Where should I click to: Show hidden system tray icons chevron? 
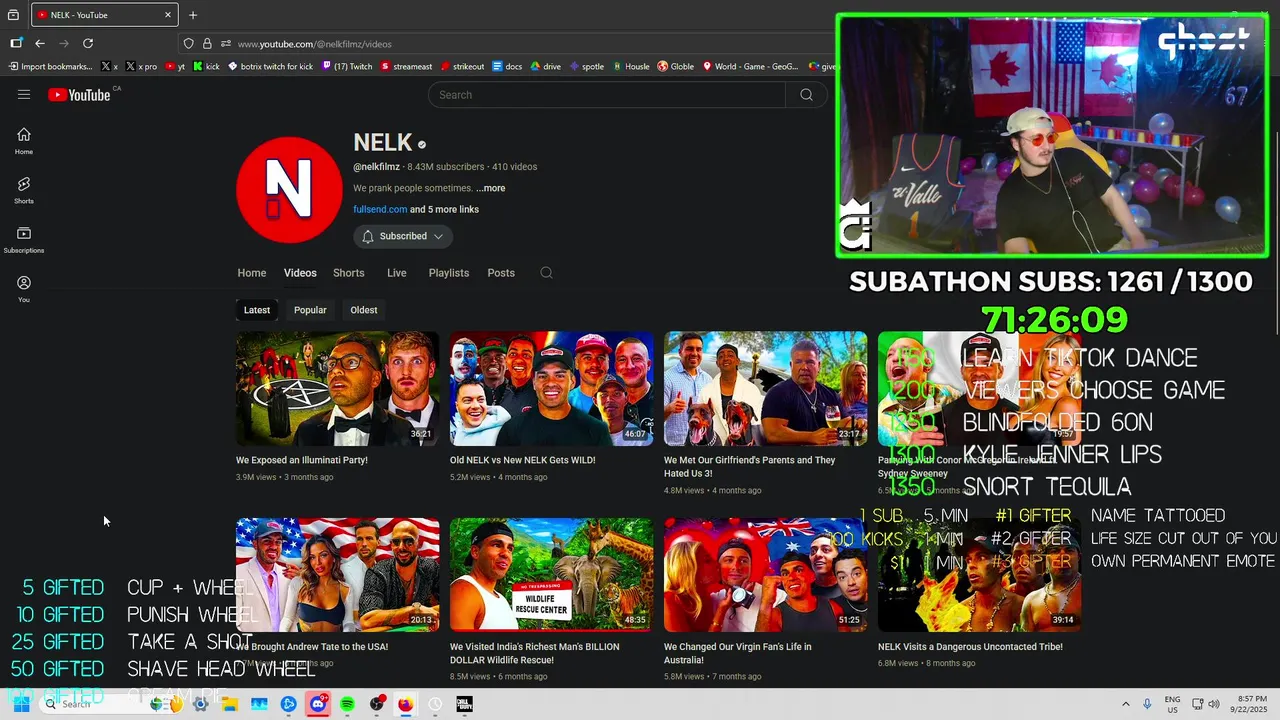pos(1125,704)
